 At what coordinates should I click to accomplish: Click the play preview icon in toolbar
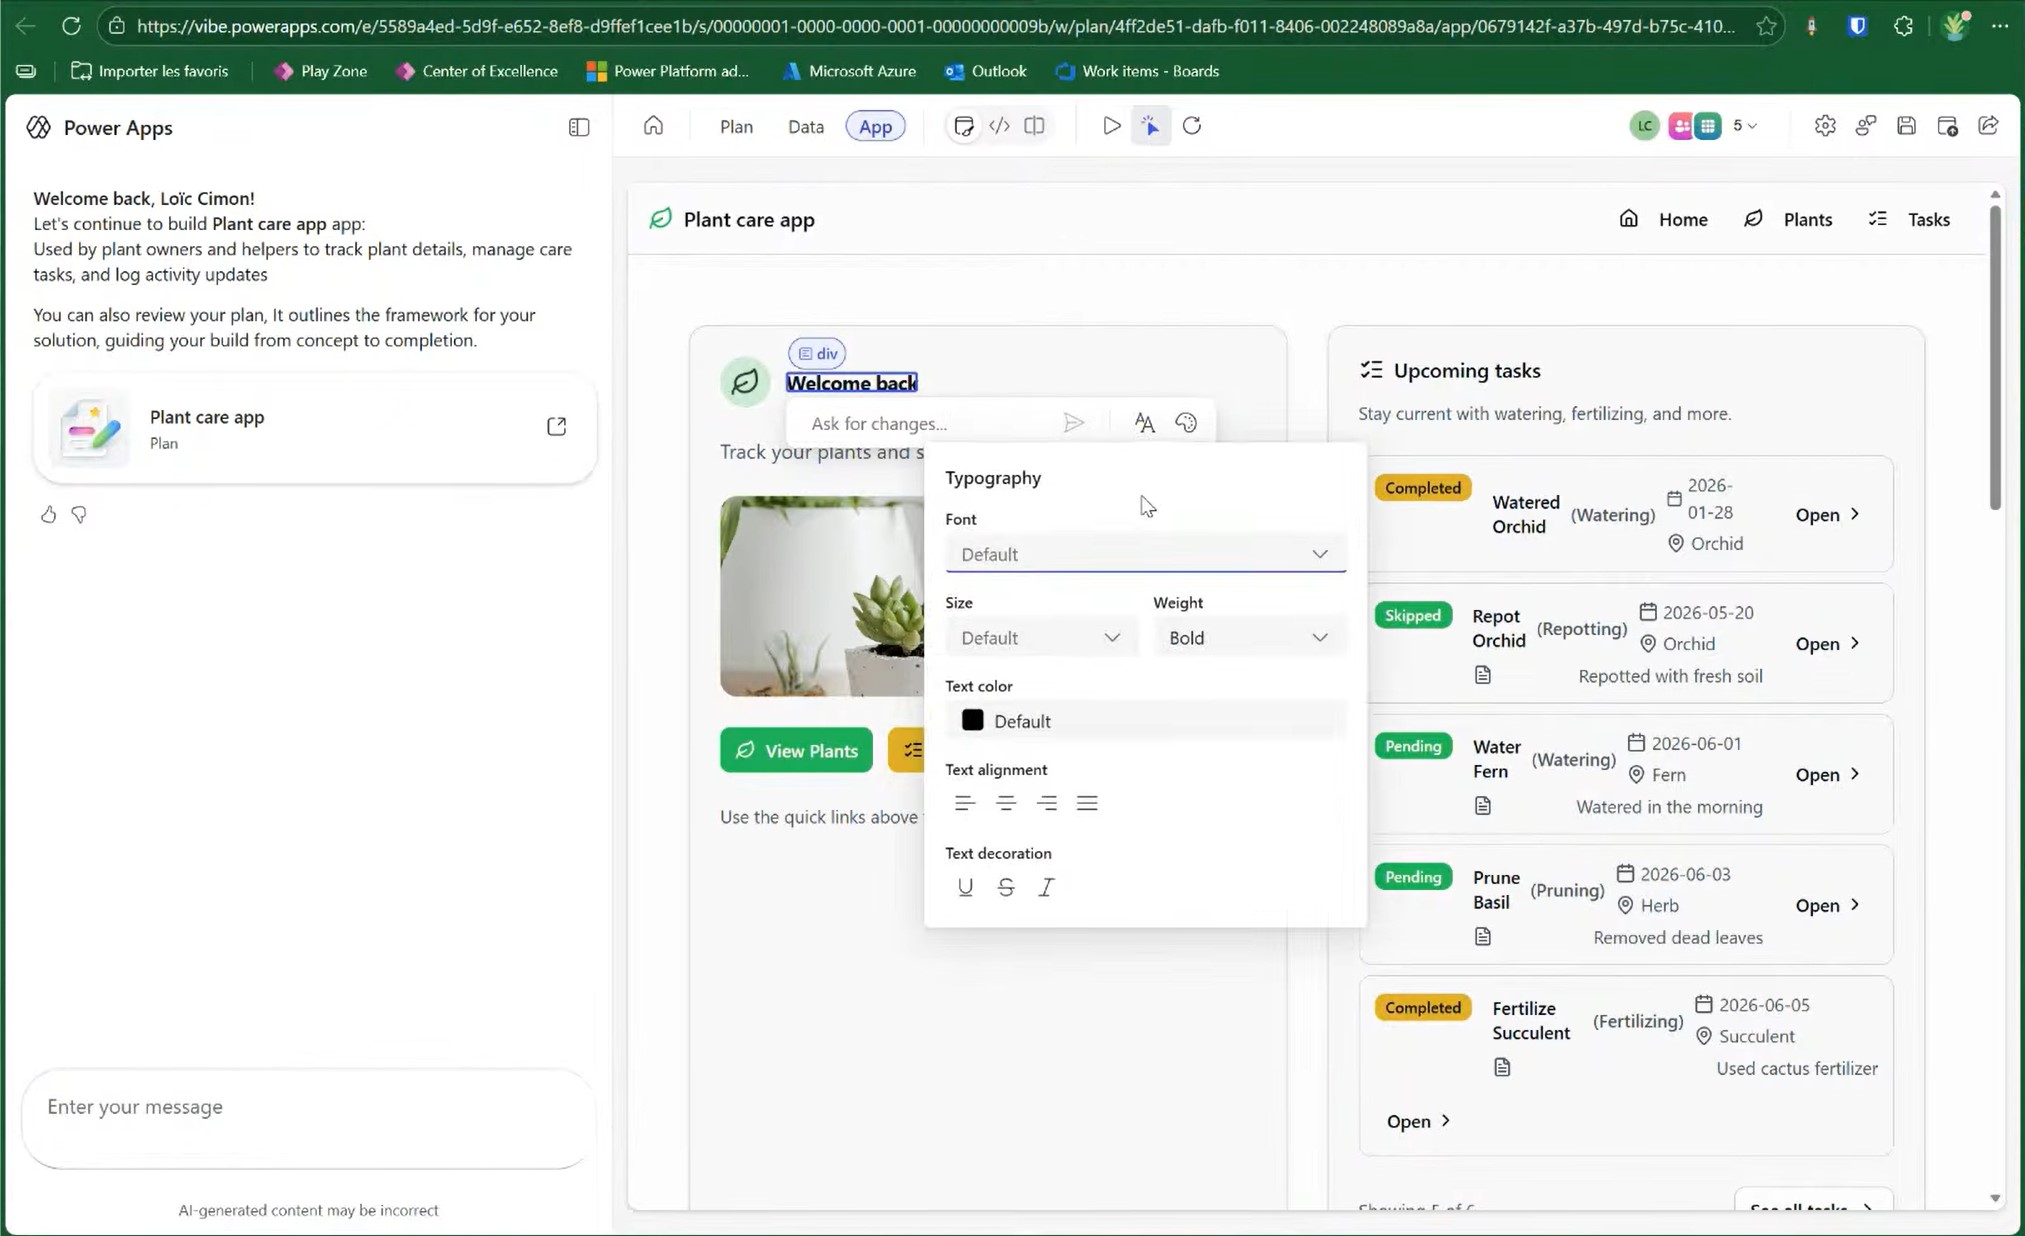1111,126
